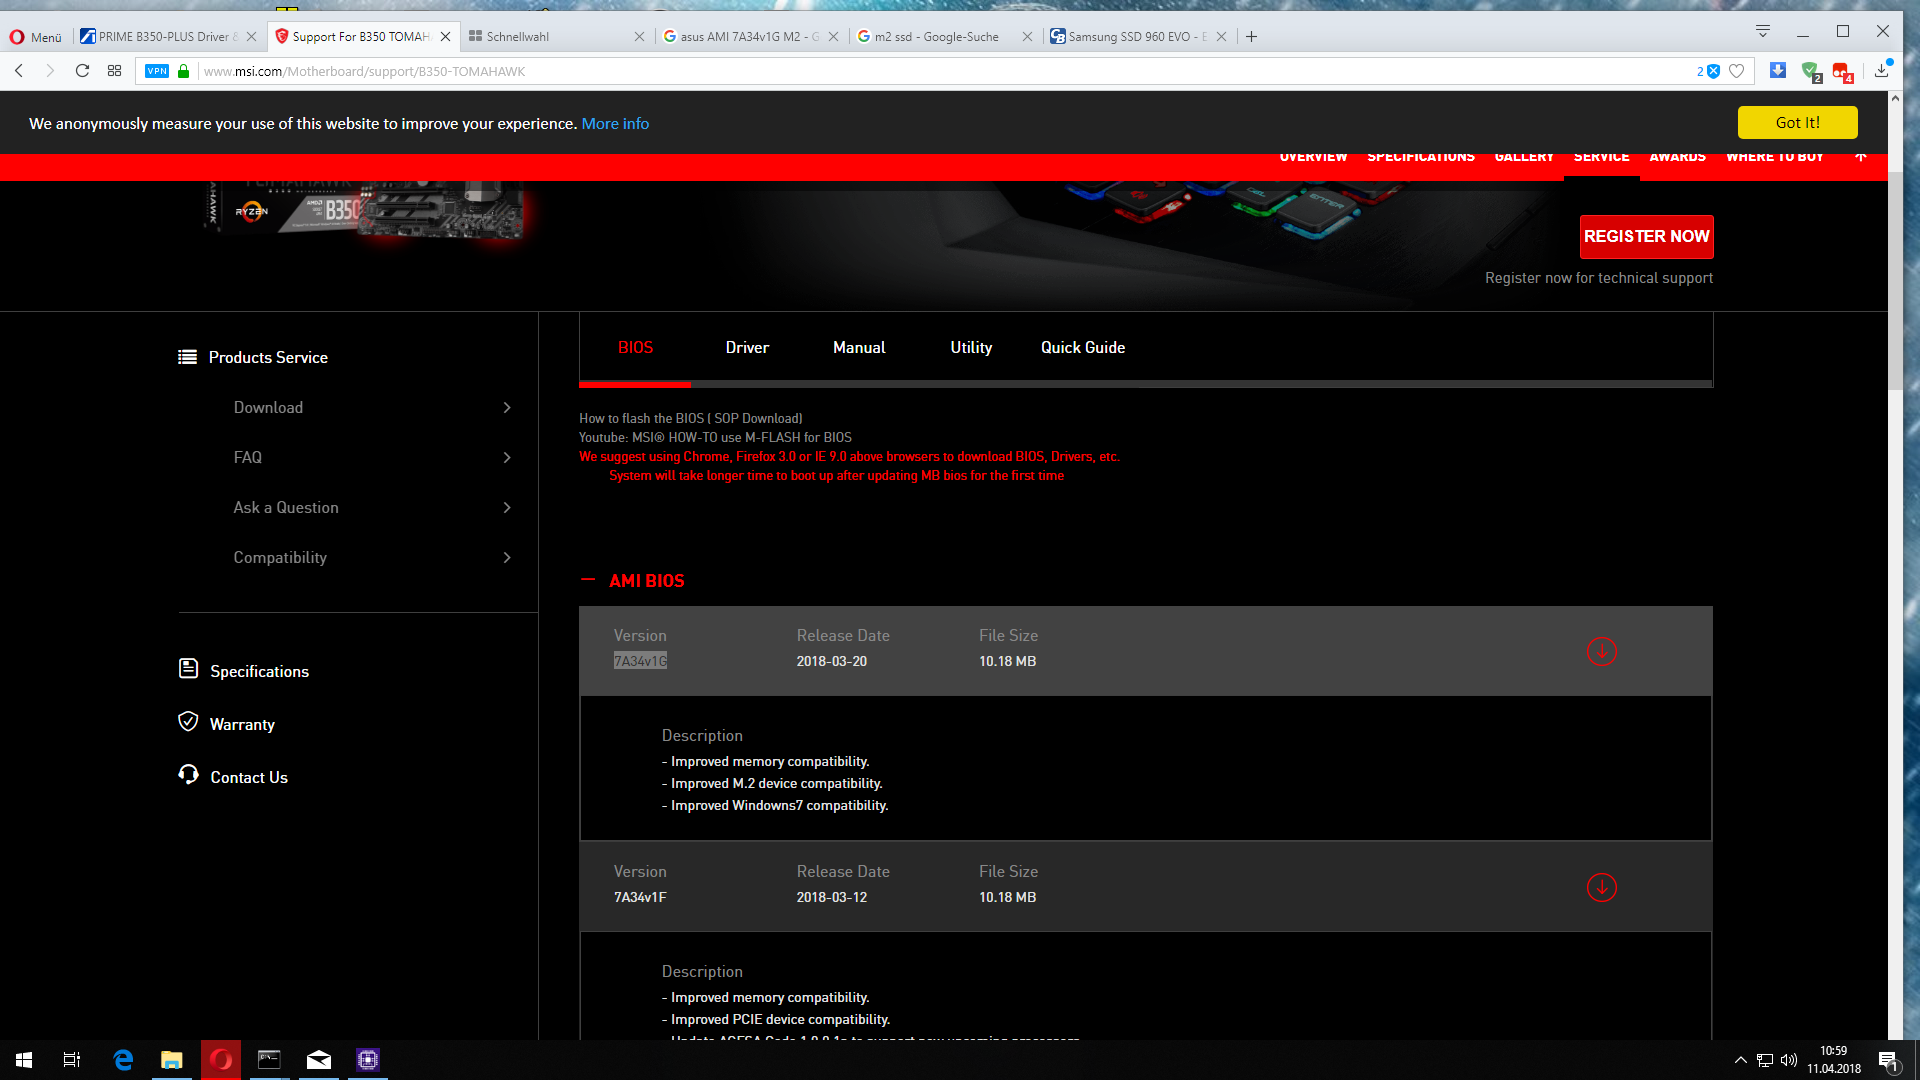Click the Got It! cookie button
This screenshot has height=1080, width=1920.
pos(1797,122)
